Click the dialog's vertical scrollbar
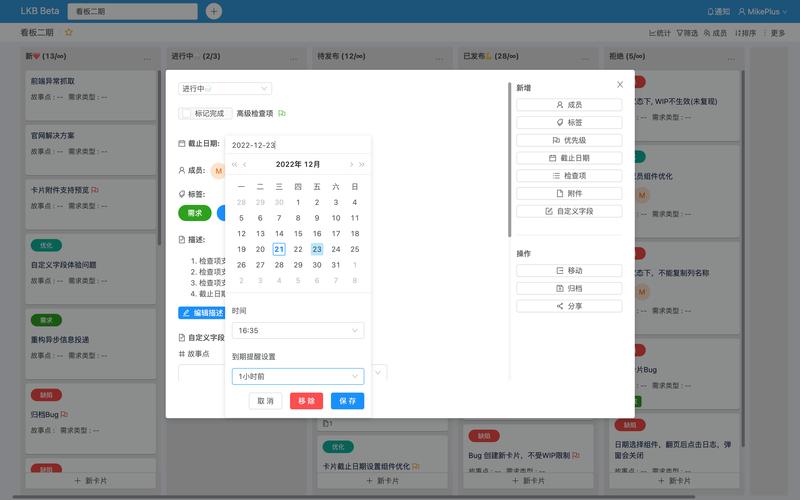This screenshot has height=500, width=800. [509, 160]
